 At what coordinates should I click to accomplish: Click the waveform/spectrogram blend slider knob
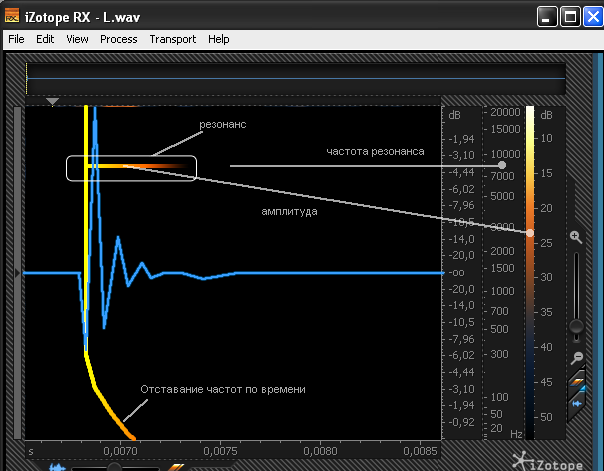114,467
